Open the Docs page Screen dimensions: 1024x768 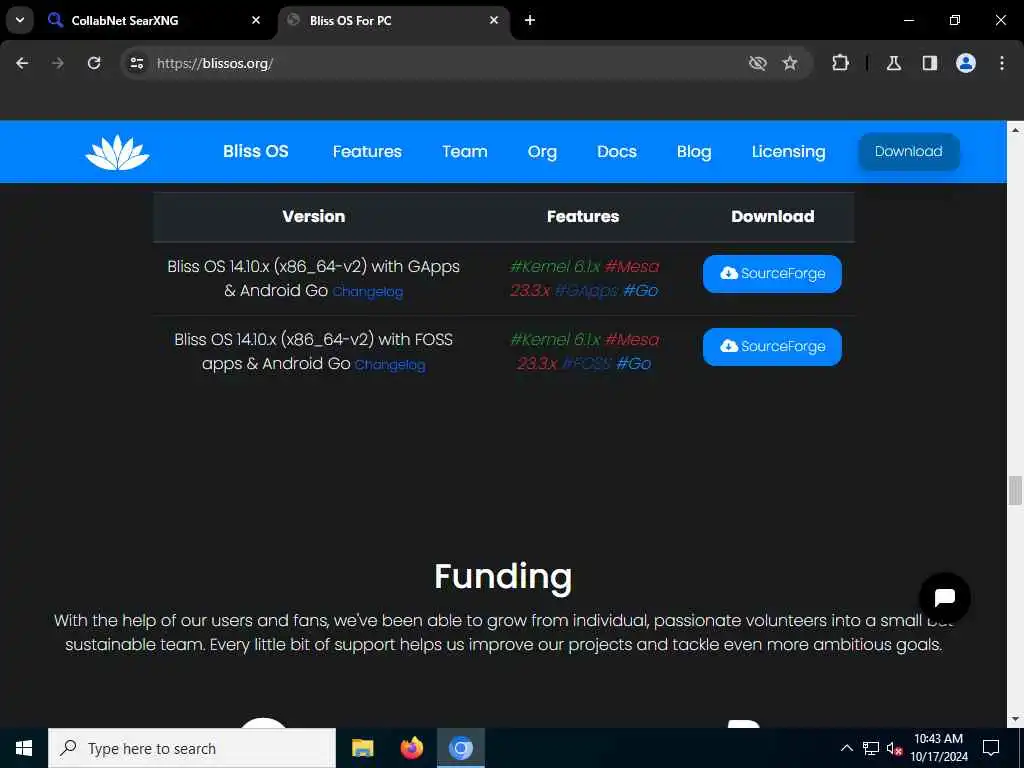pos(617,152)
